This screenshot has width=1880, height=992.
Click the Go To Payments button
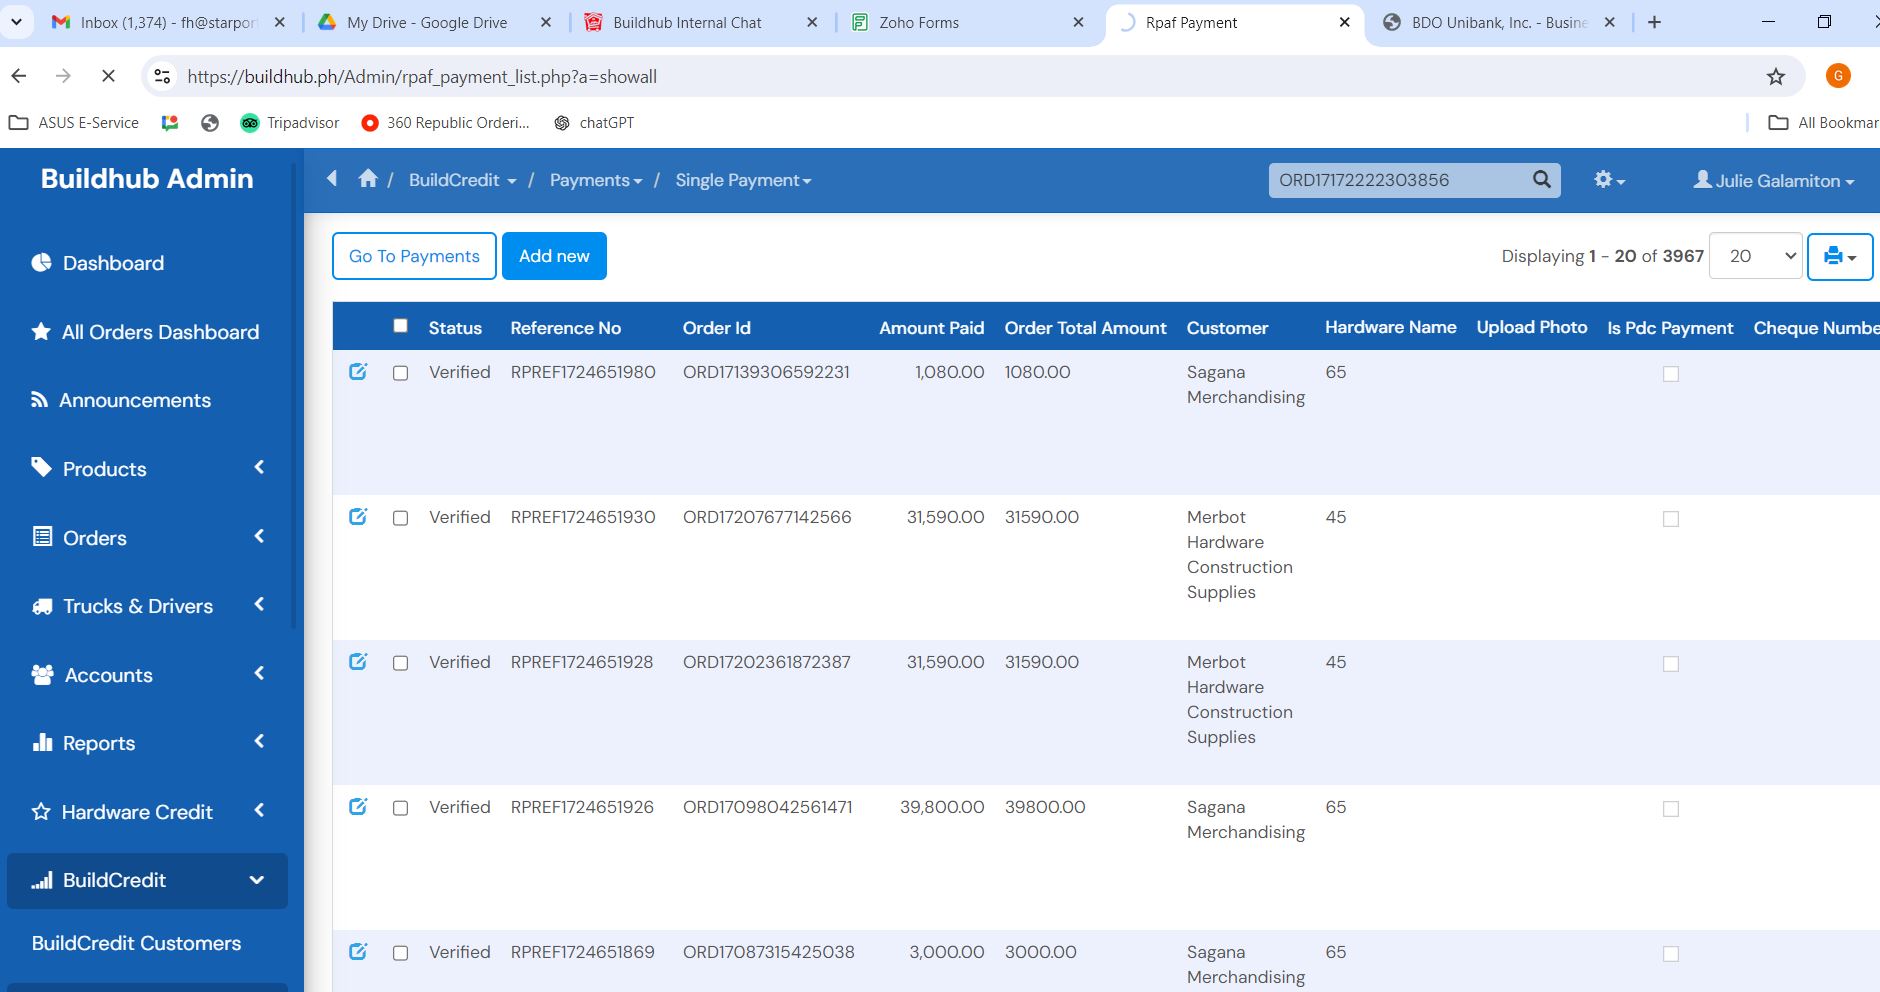[414, 257]
